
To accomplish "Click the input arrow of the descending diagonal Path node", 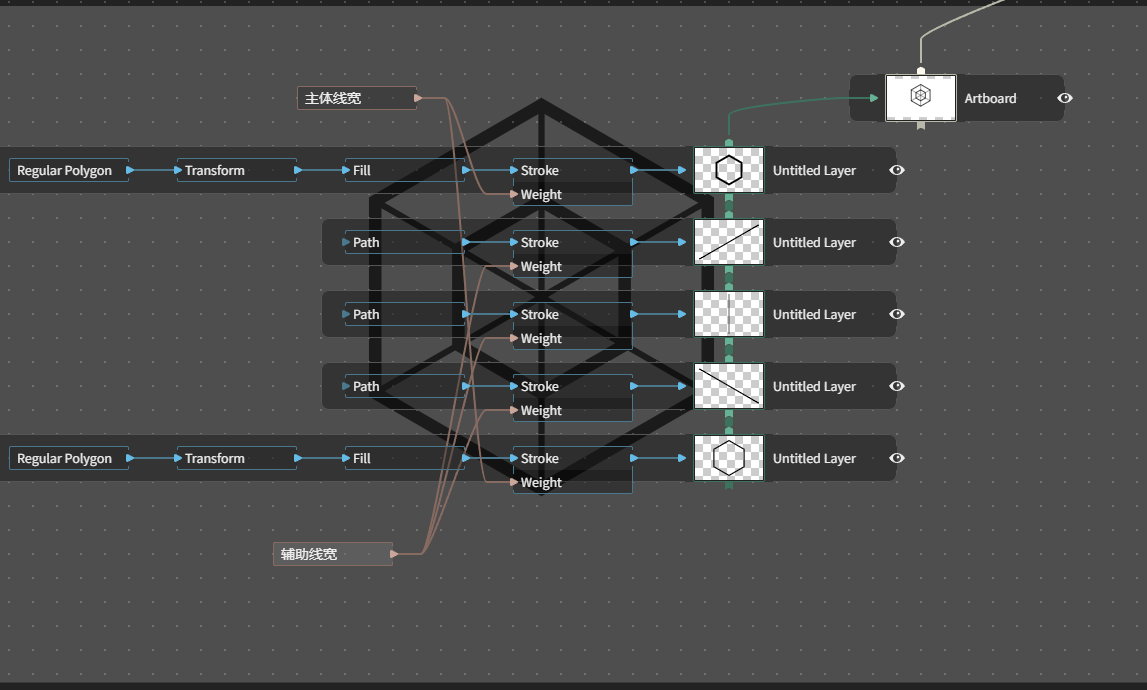I will (346, 386).
